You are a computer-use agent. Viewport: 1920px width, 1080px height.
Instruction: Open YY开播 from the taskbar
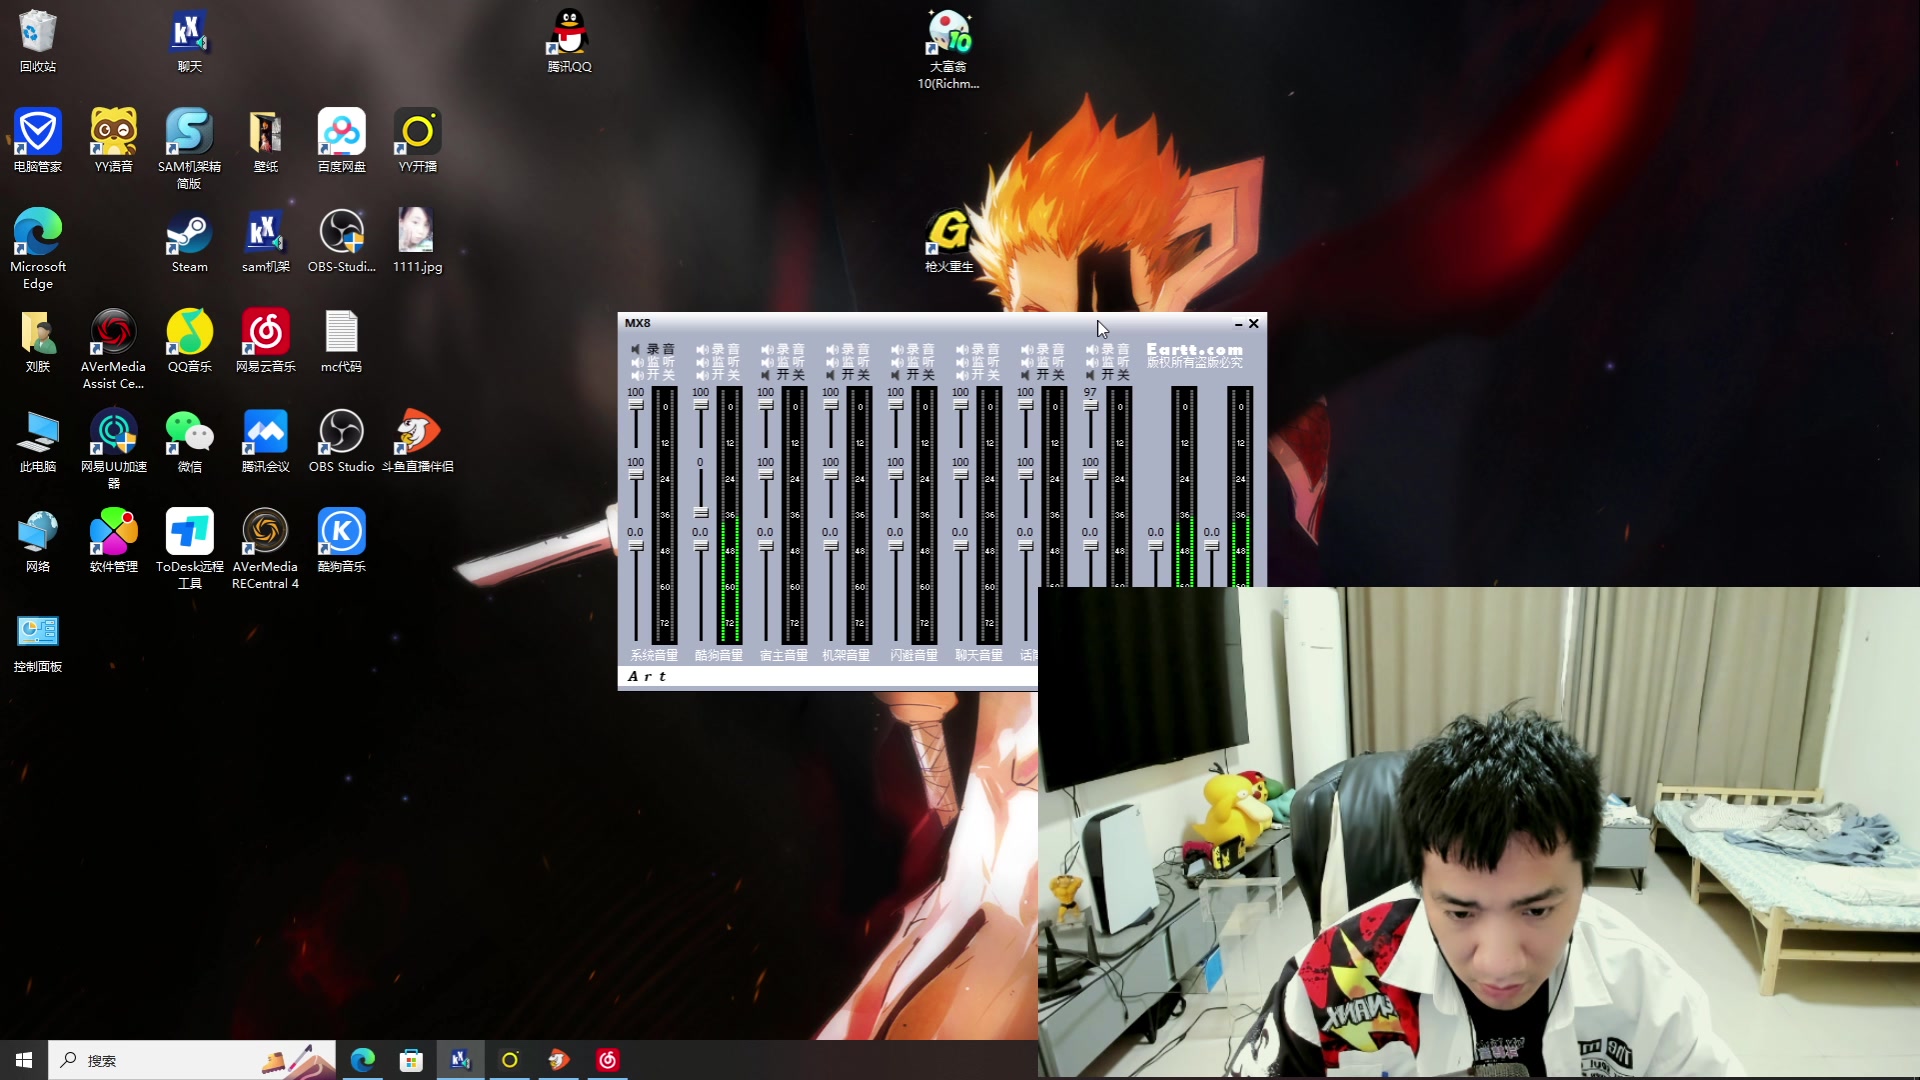click(x=509, y=1060)
